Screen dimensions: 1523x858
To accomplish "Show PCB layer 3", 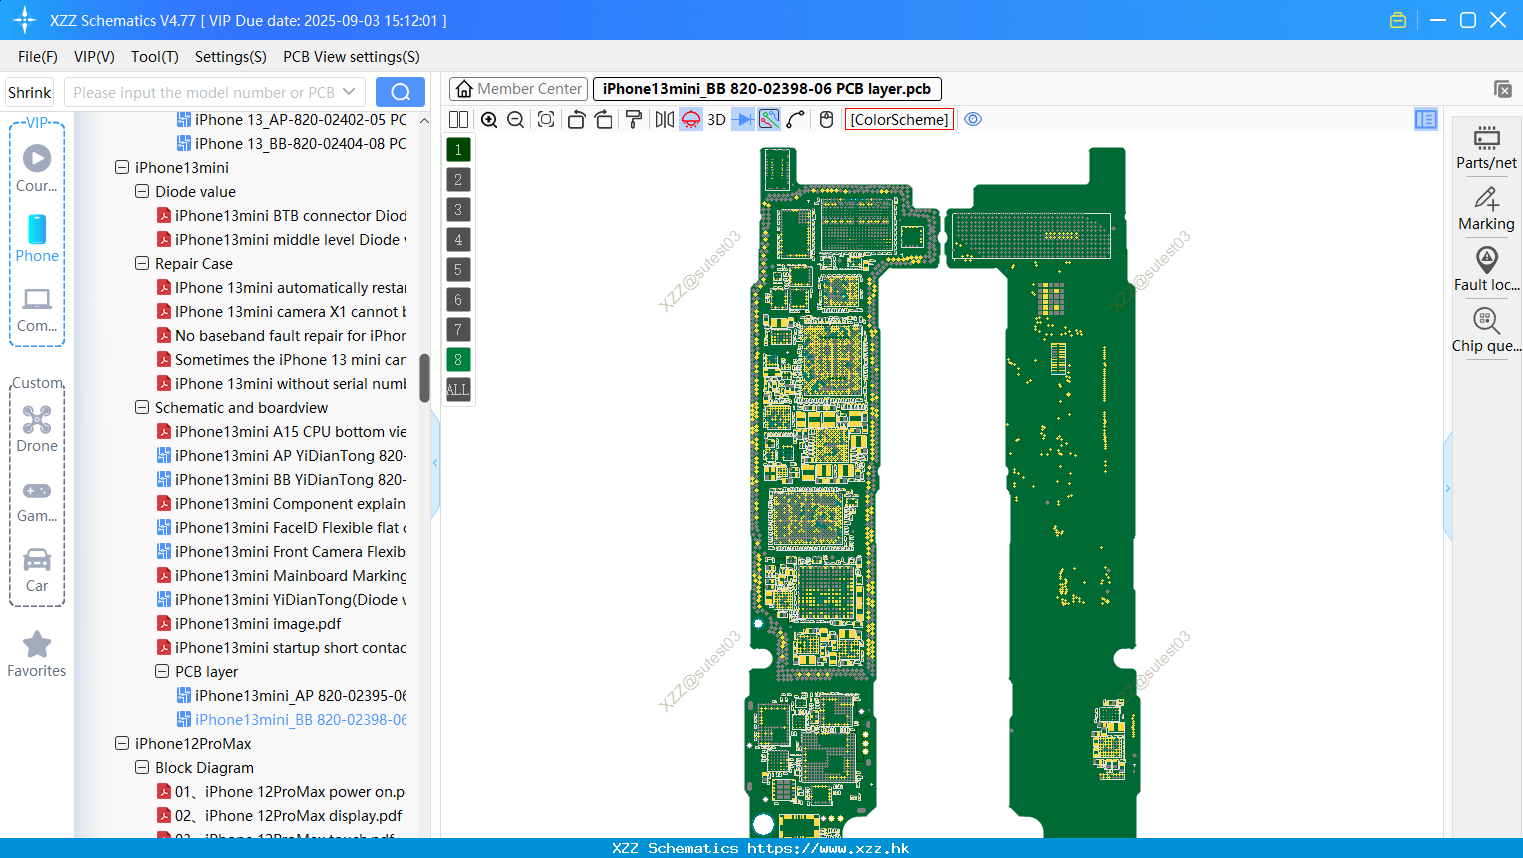I will 458,209.
